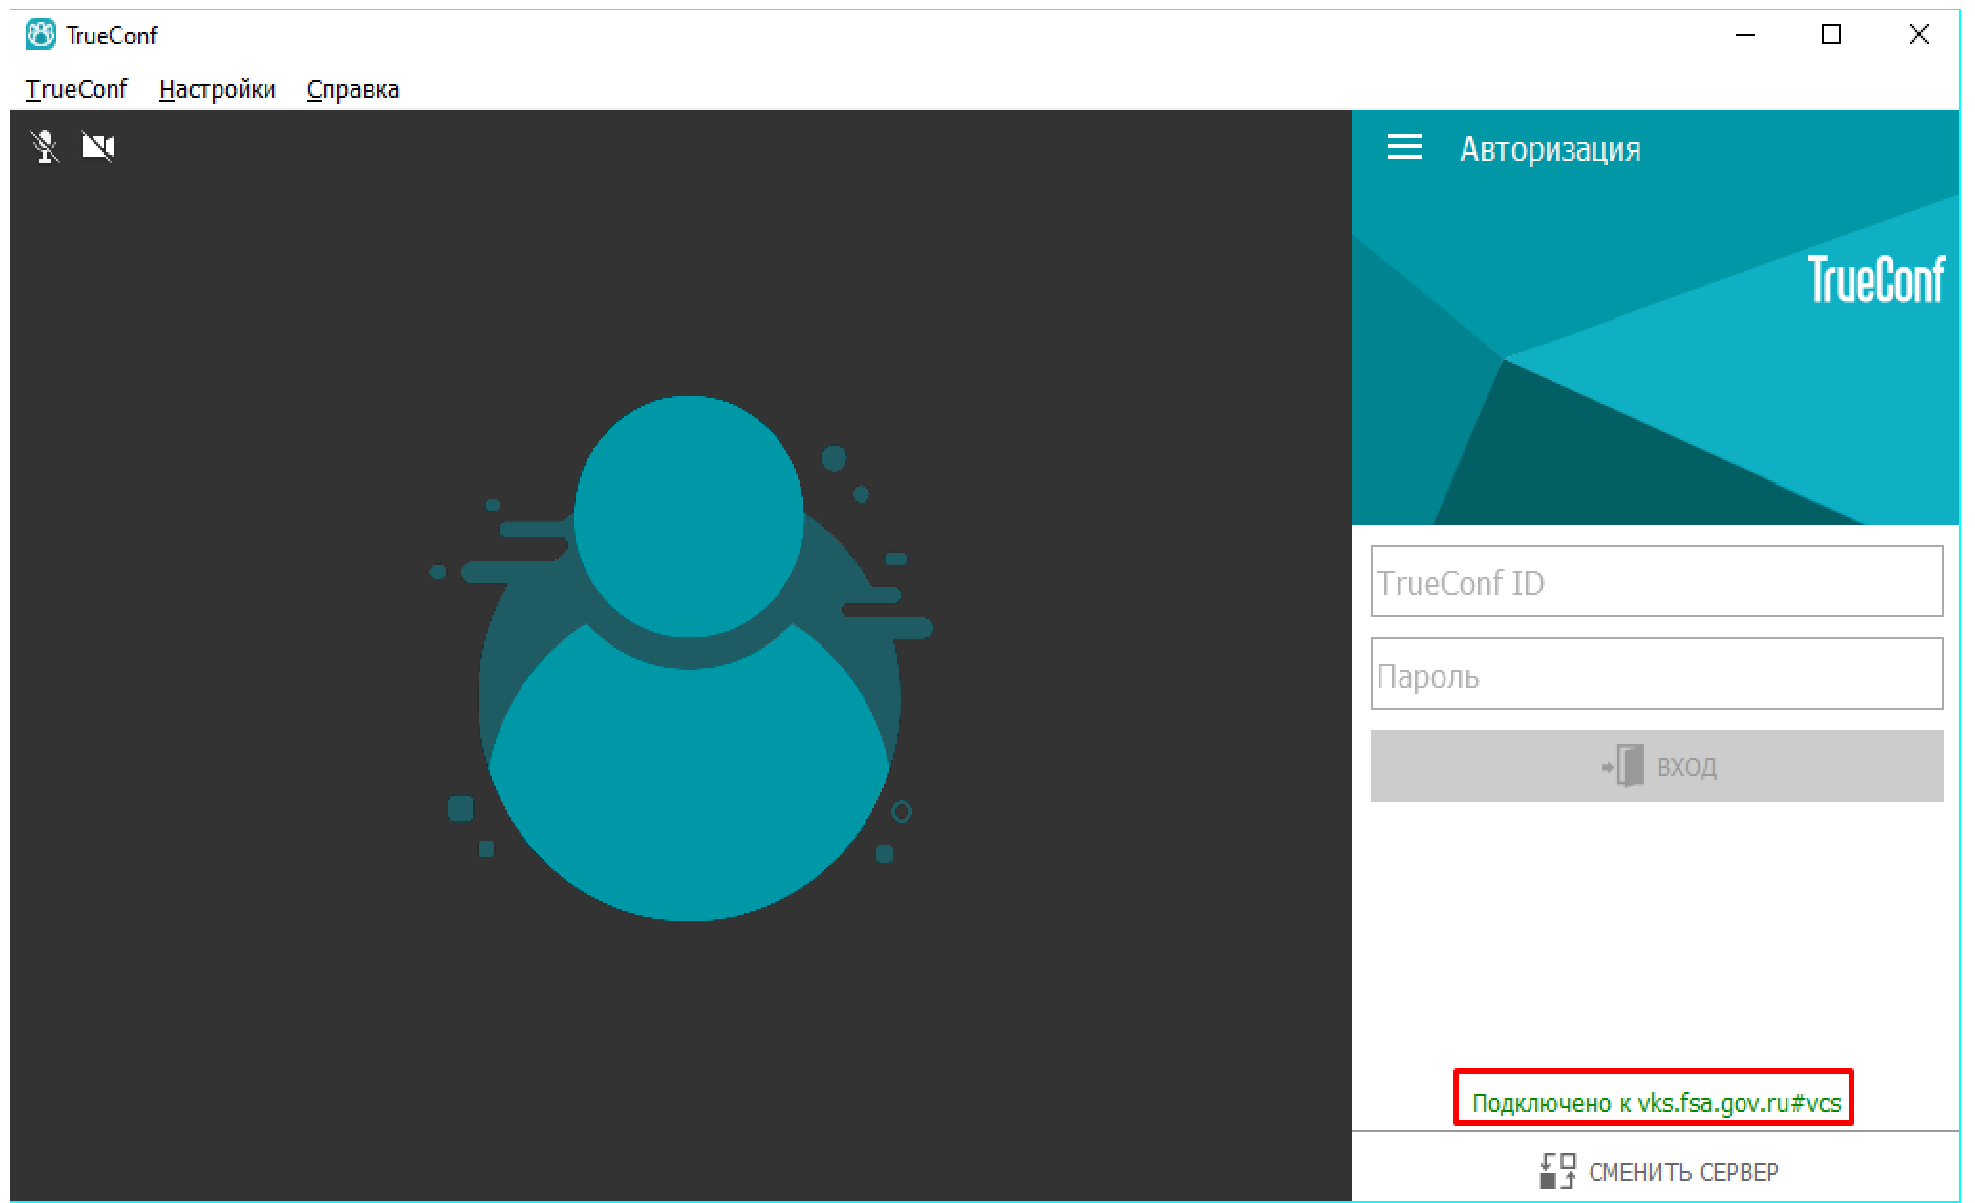Open the hamburger menu in the Авторизация panel

[1404, 148]
